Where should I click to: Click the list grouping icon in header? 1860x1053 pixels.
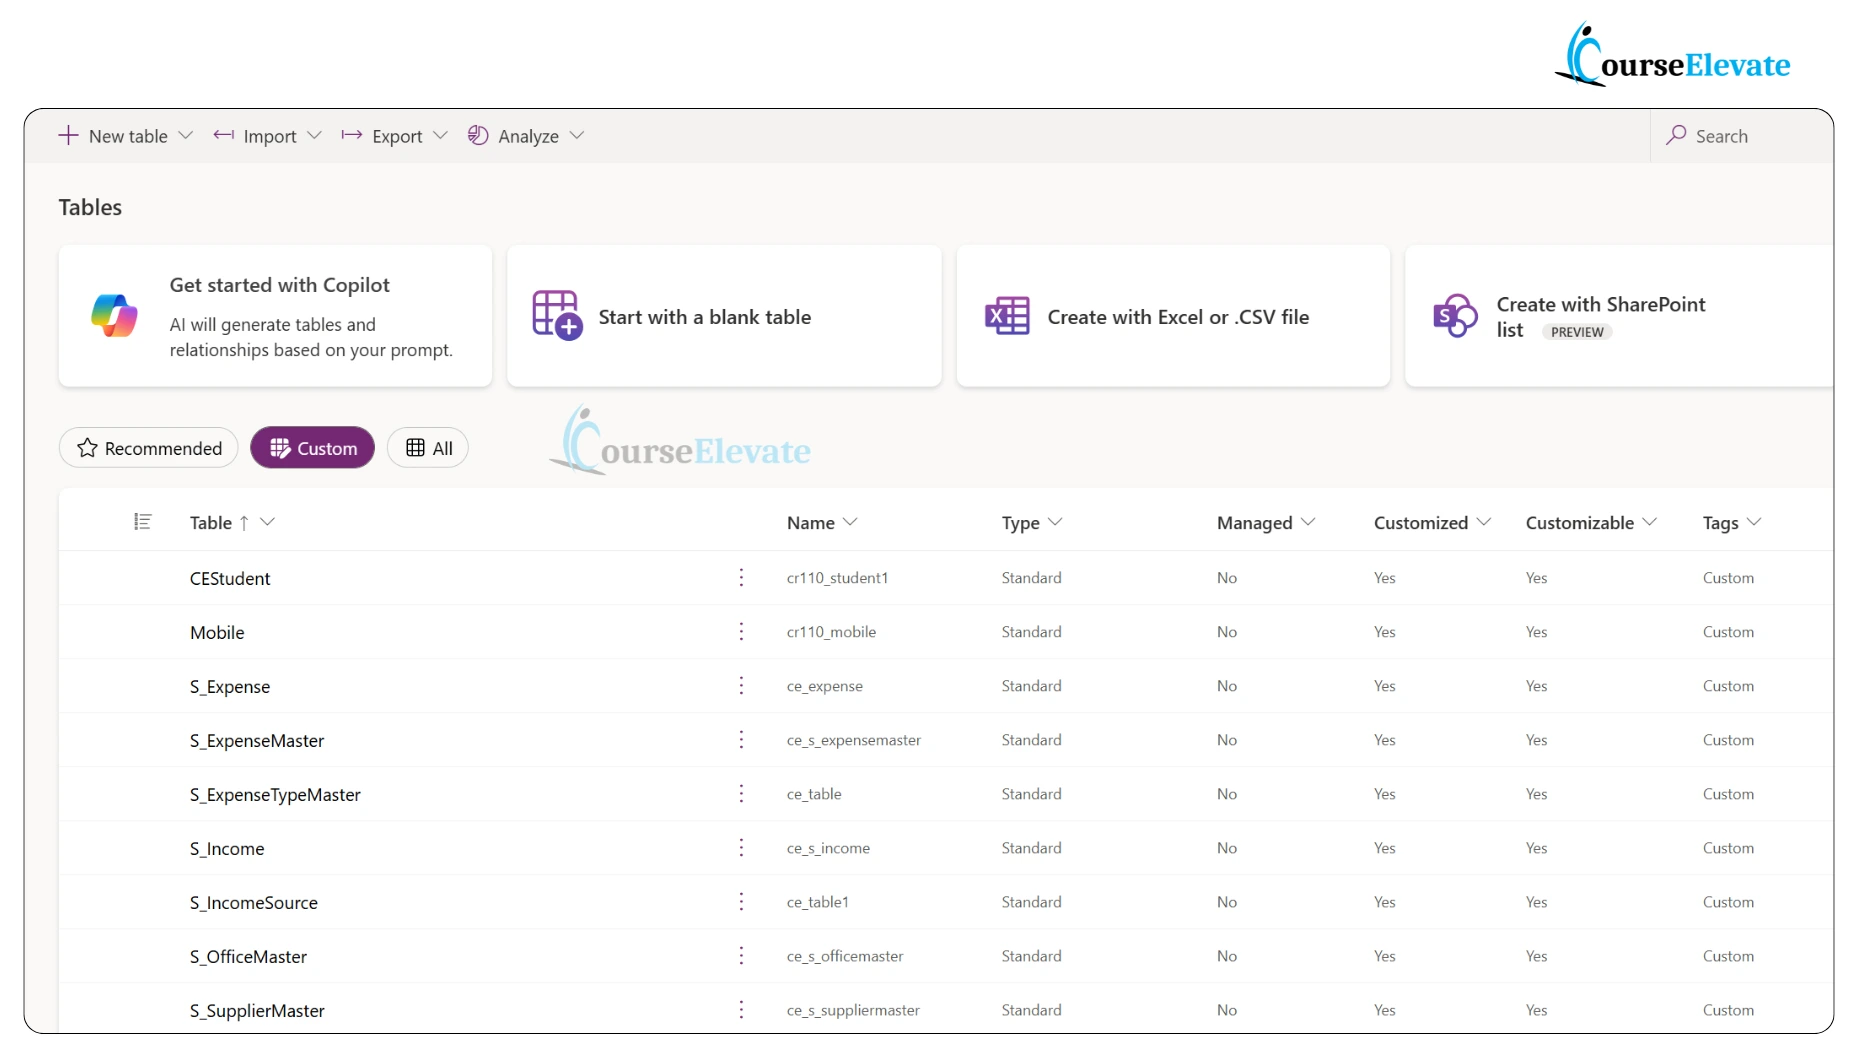(143, 522)
